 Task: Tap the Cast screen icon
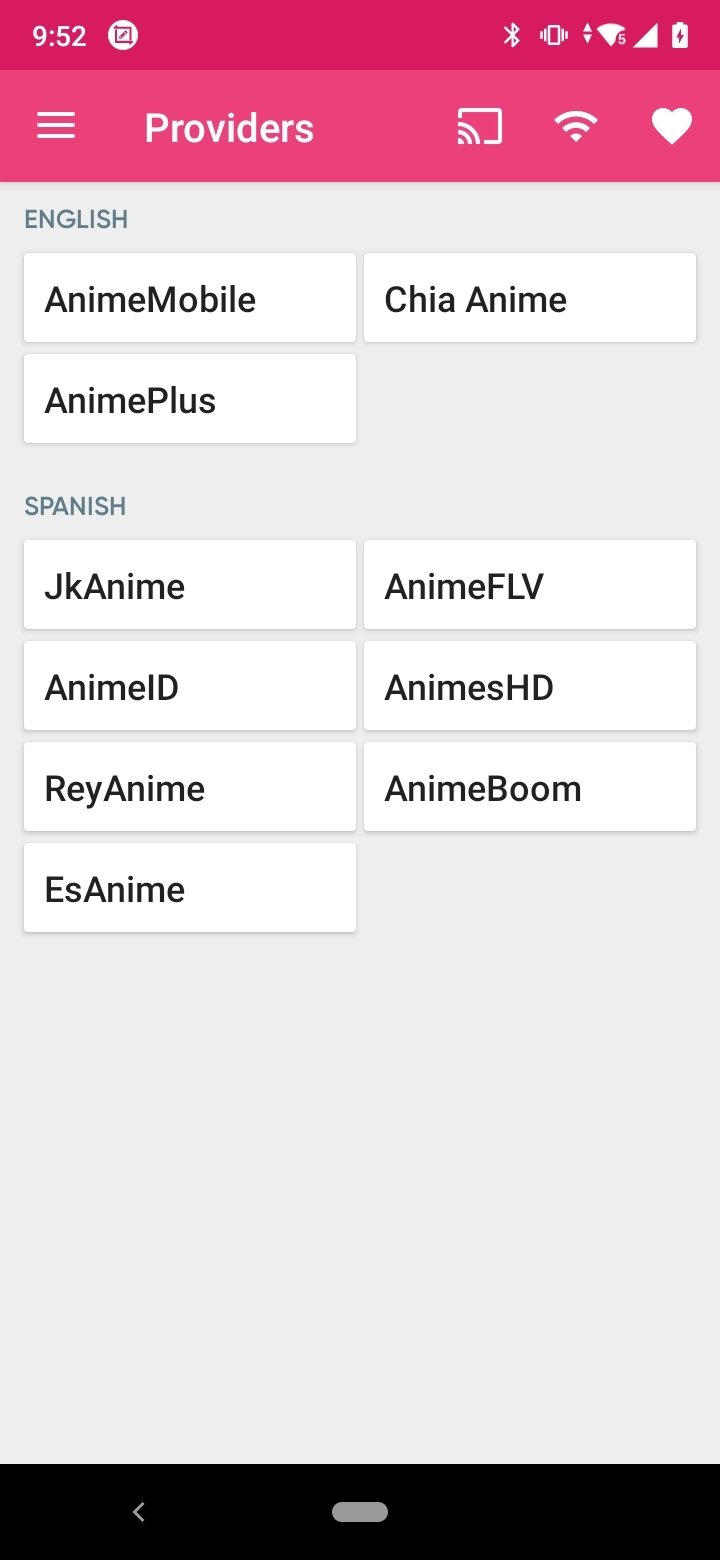(479, 127)
